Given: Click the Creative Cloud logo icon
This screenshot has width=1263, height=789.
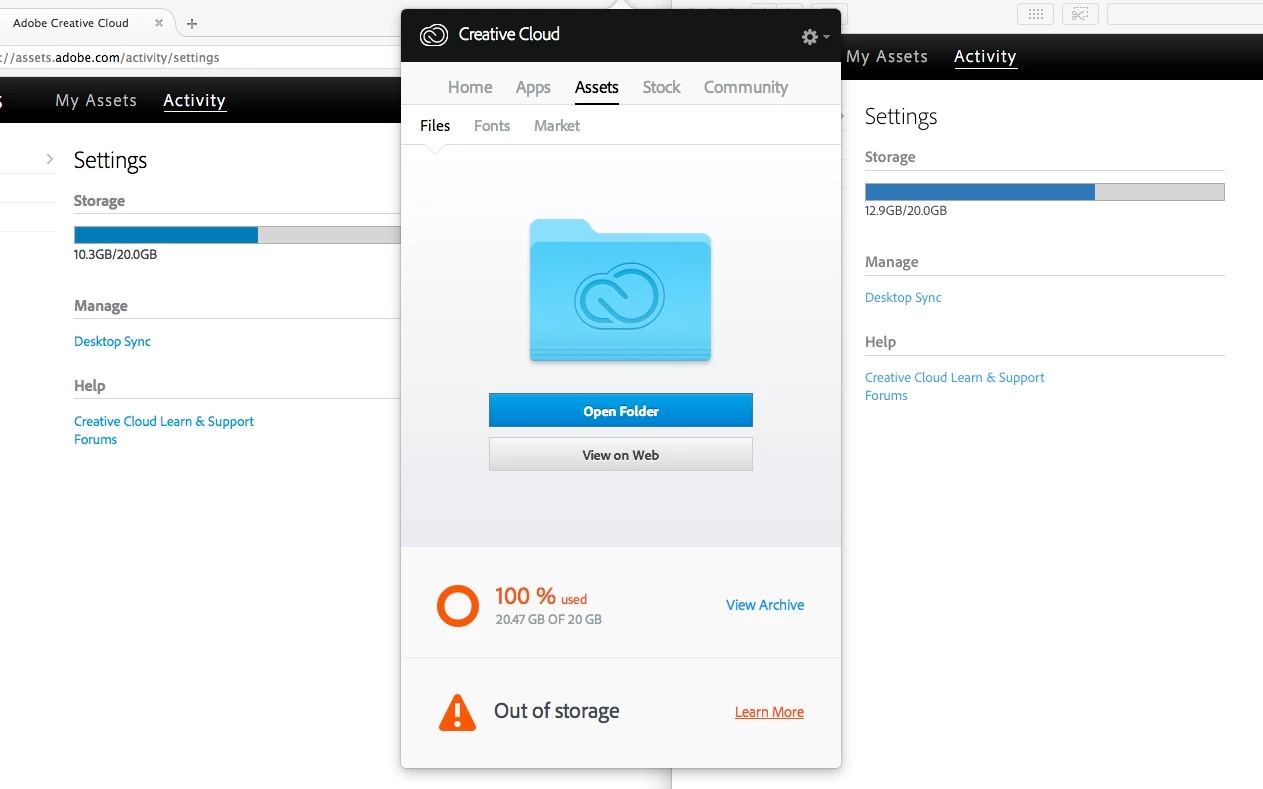Looking at the screenshot, I should (x=433, y=35).
